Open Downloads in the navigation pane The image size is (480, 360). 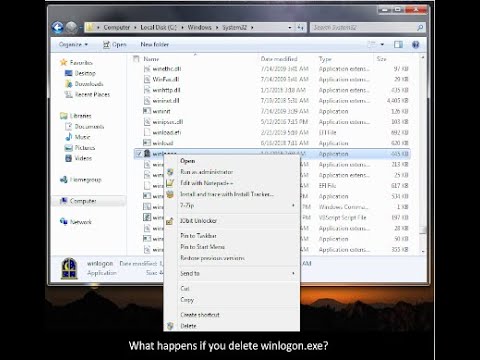[89, 84]
